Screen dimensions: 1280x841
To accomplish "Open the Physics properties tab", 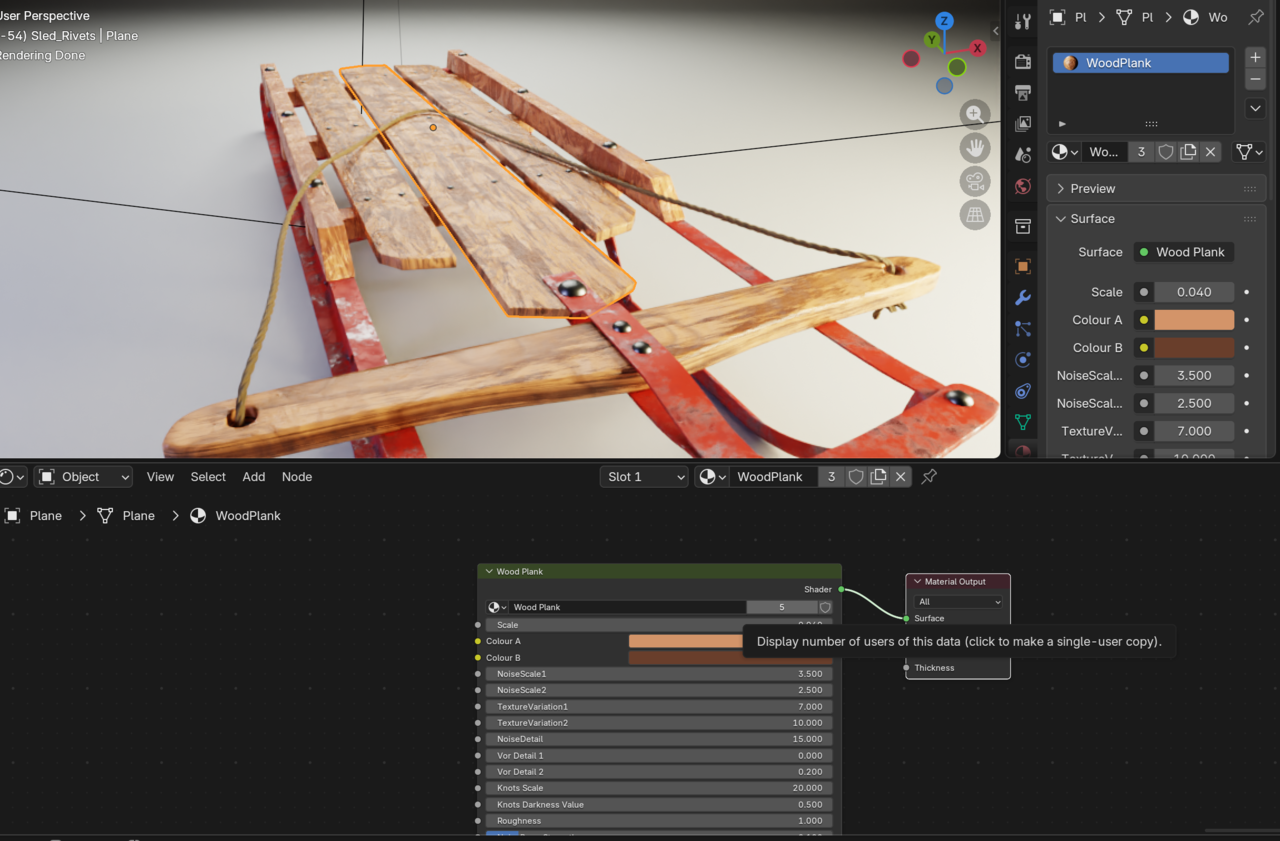I will coord(1022,360).
